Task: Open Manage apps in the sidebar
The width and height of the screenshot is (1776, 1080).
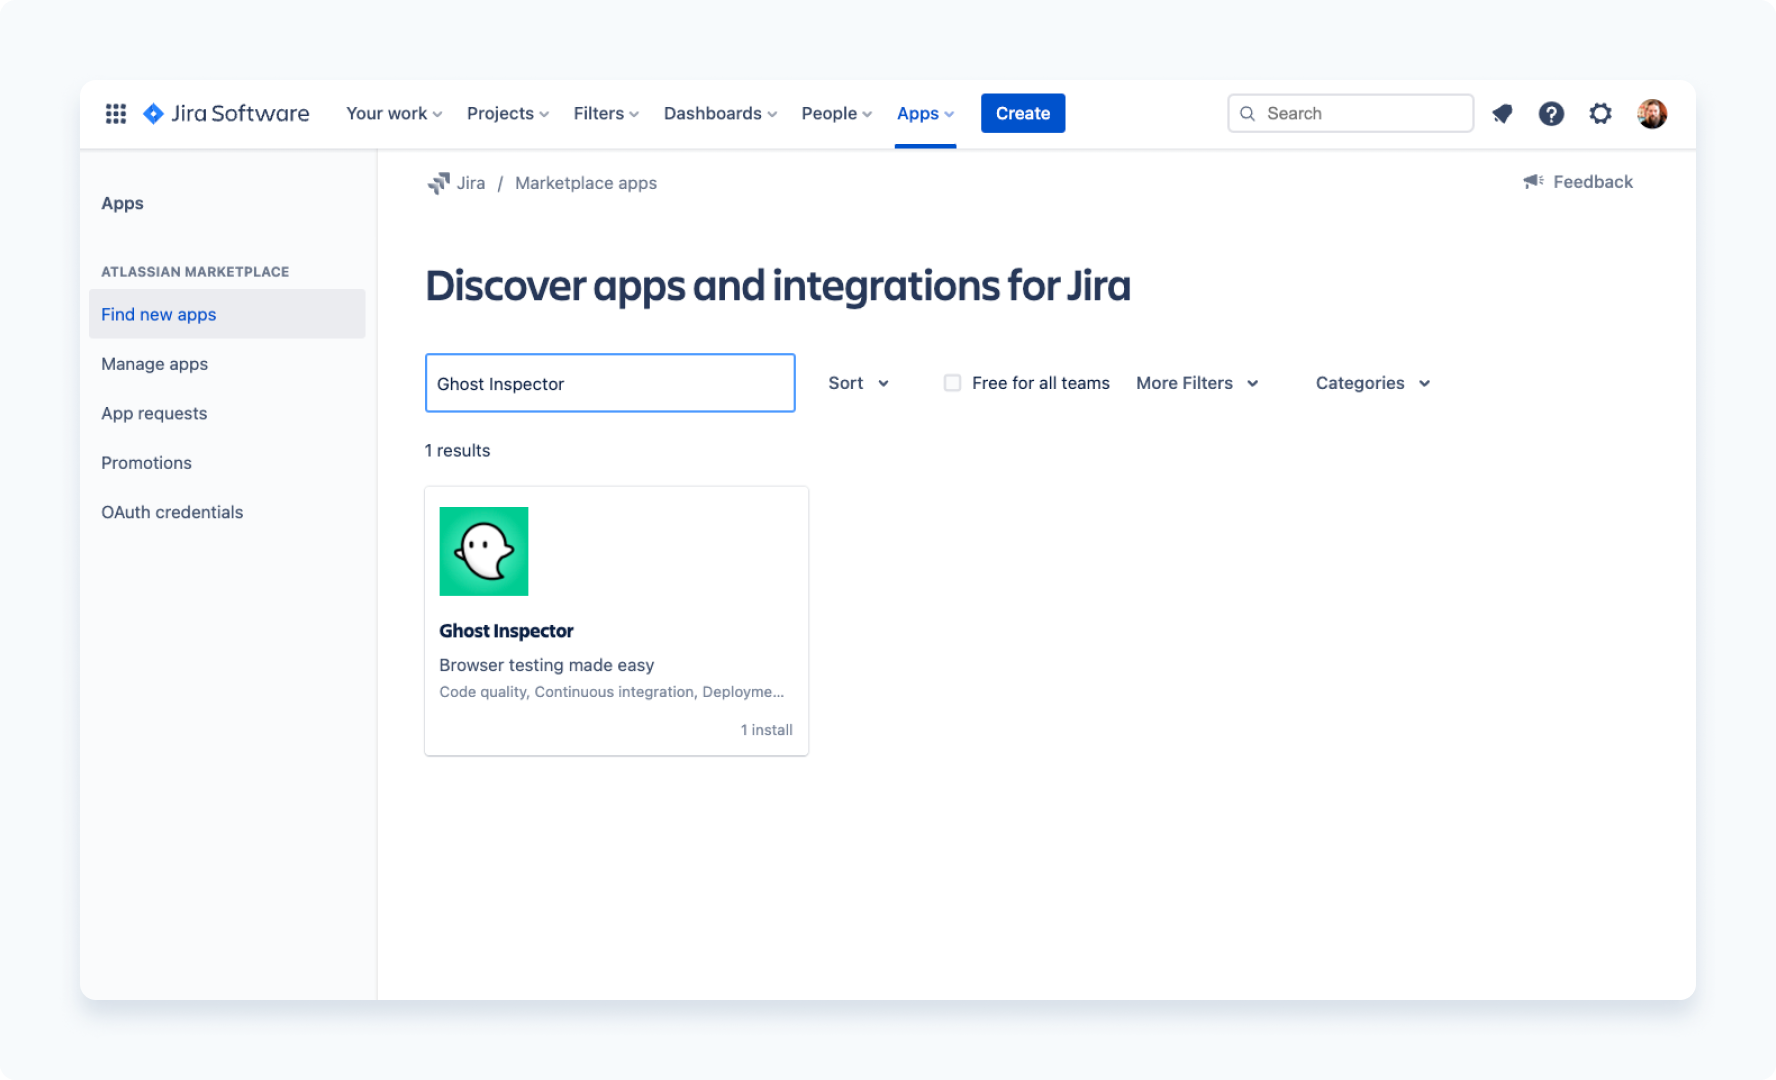Action: 154,363
